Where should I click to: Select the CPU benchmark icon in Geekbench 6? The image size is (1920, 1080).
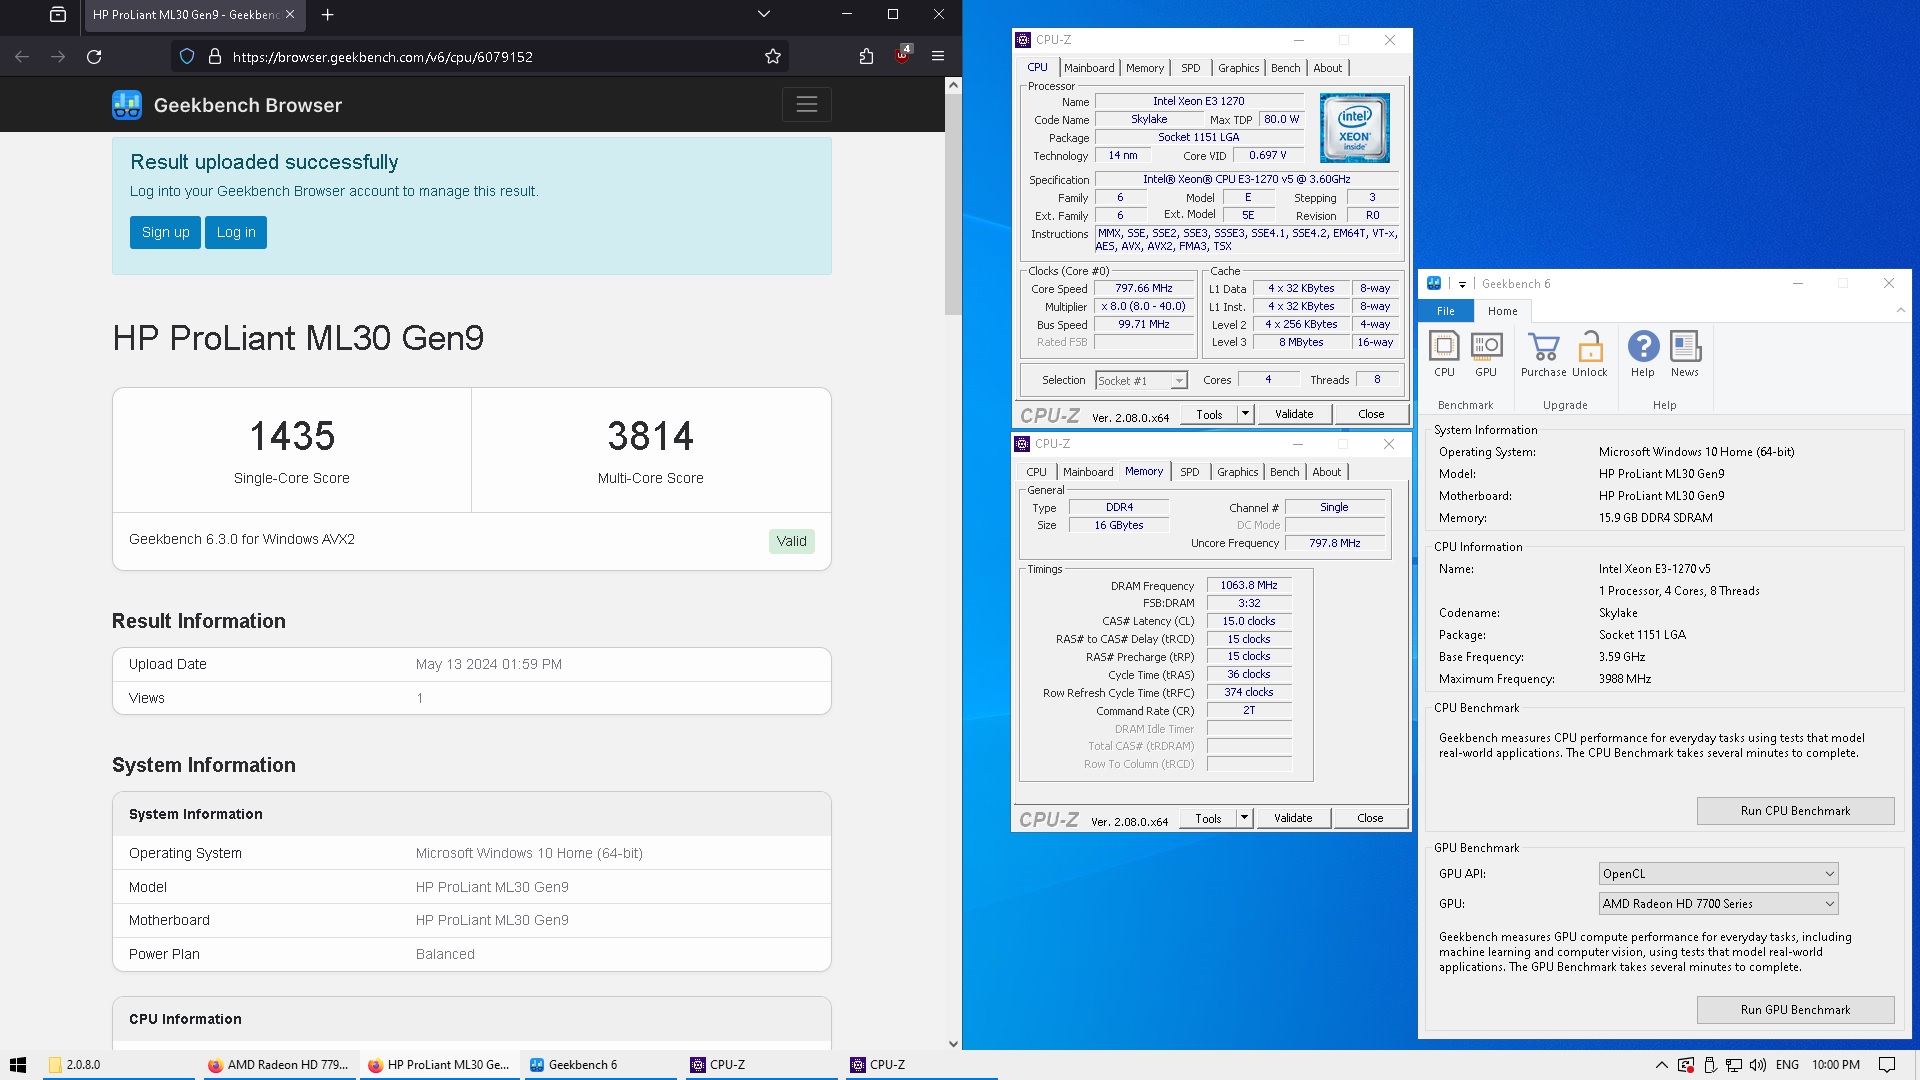[1444, 354]
